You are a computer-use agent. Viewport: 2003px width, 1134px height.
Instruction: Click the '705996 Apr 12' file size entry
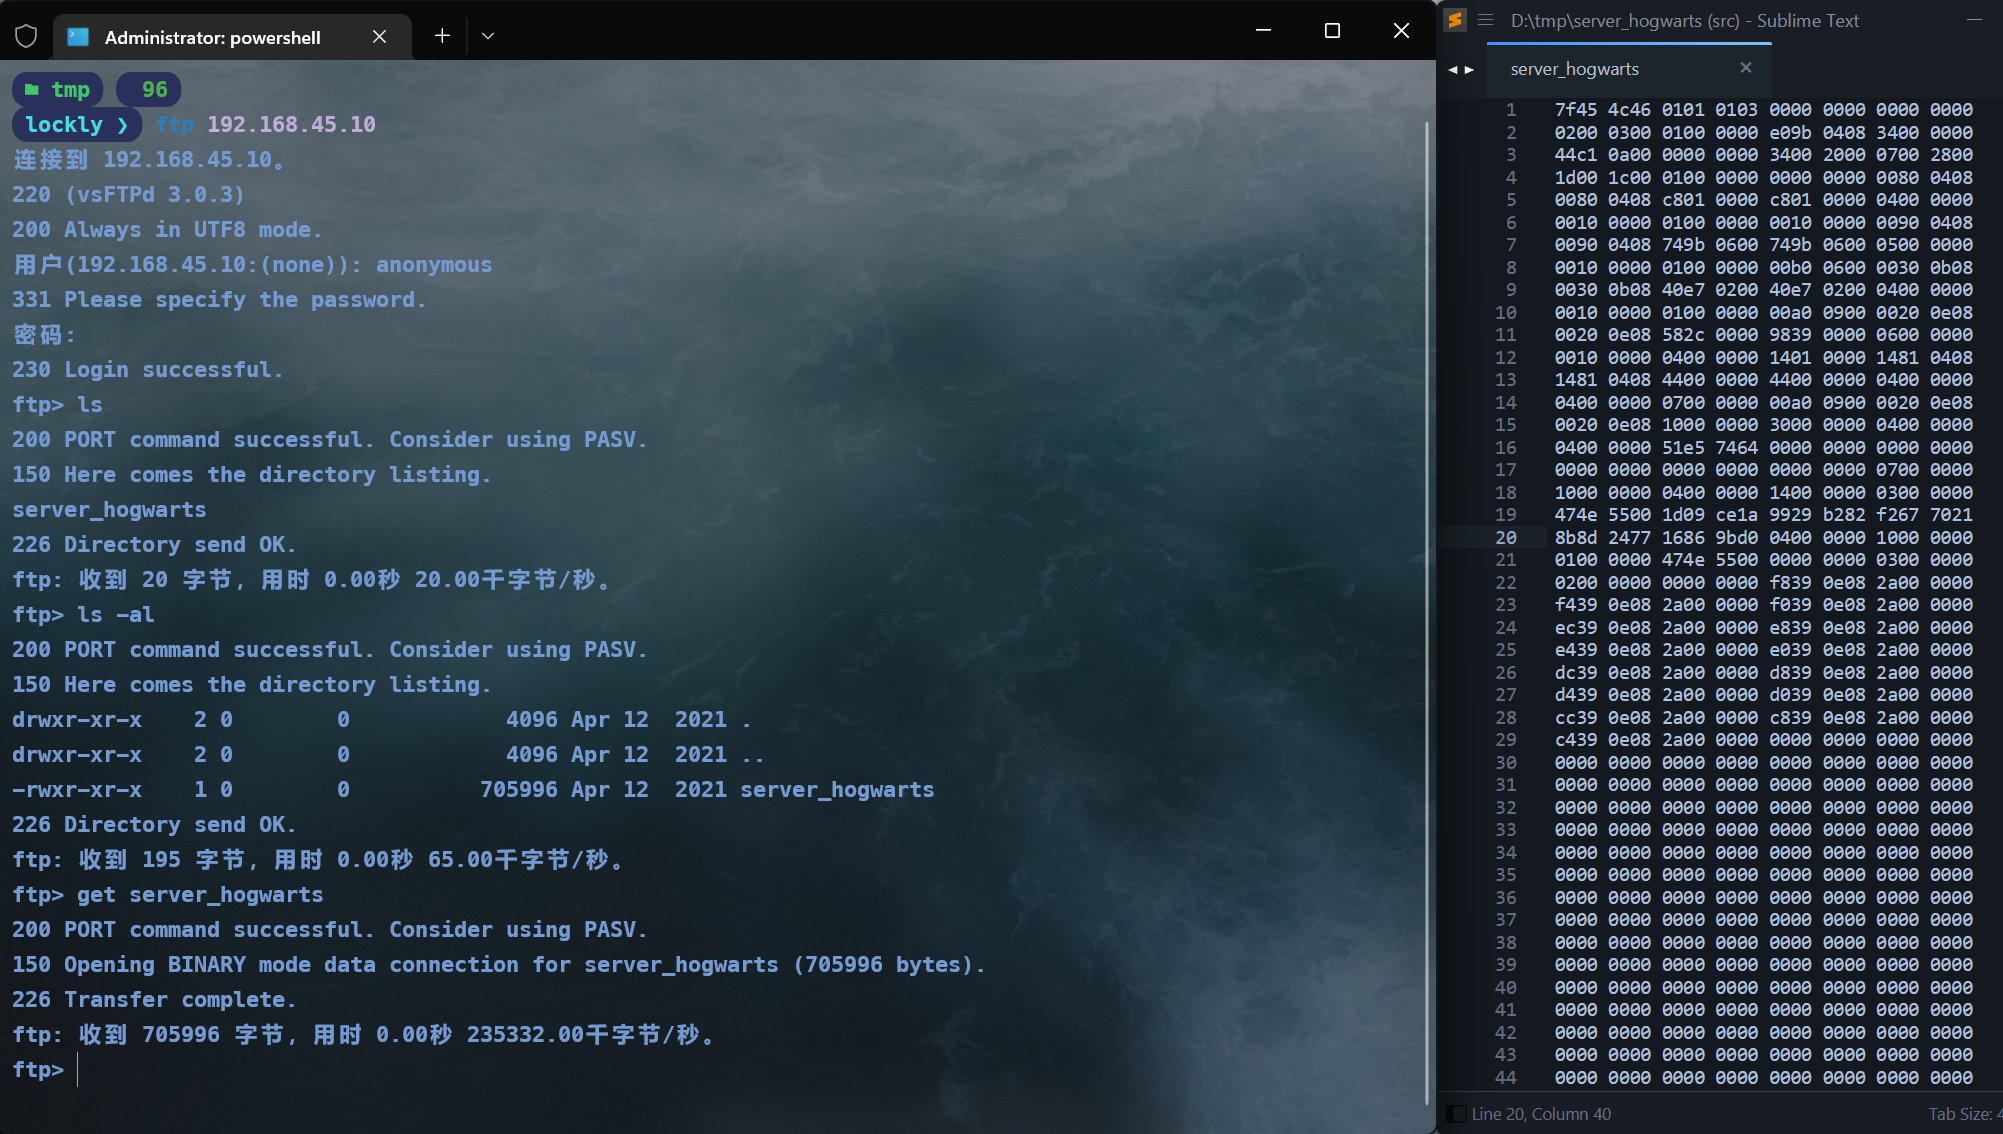564,789
